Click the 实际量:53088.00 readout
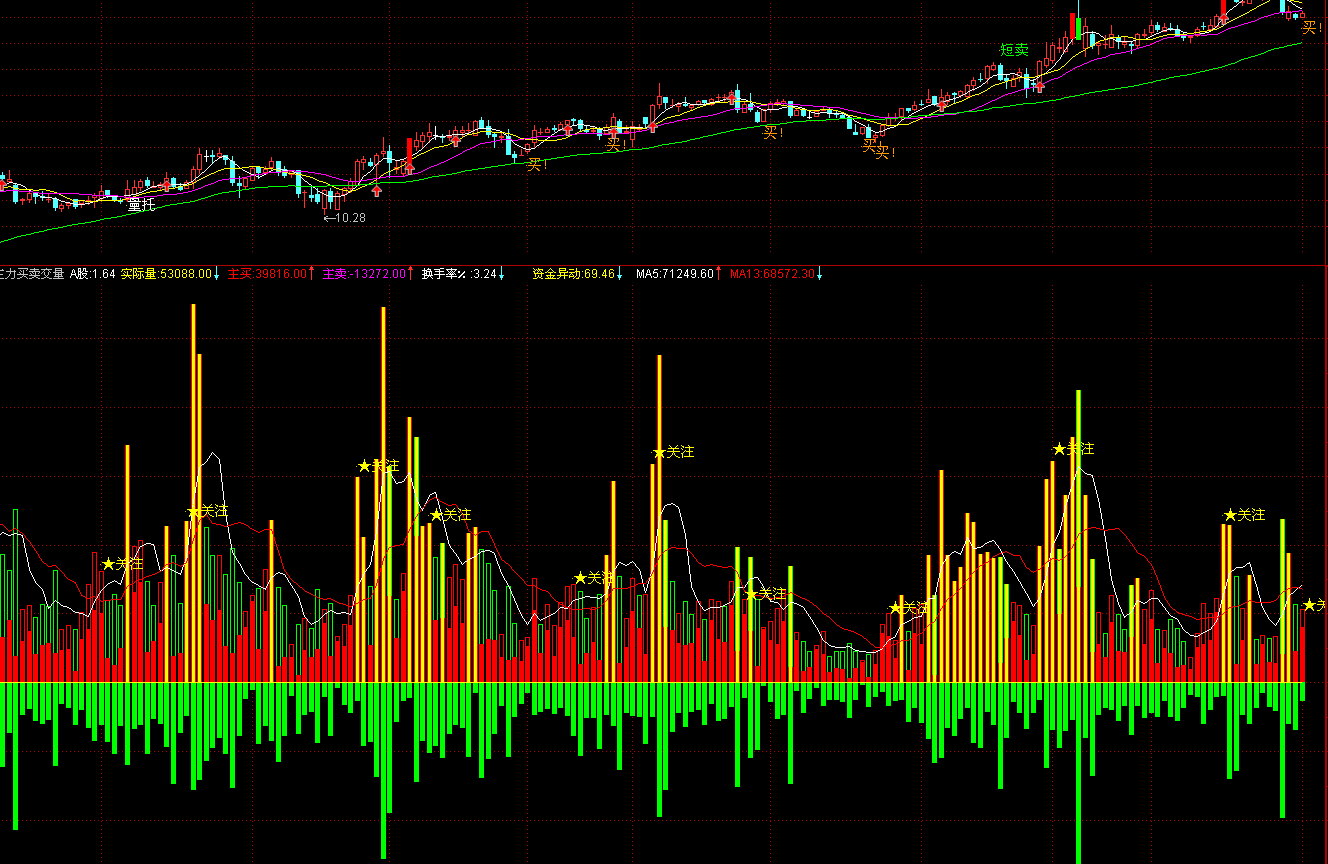 166,273
